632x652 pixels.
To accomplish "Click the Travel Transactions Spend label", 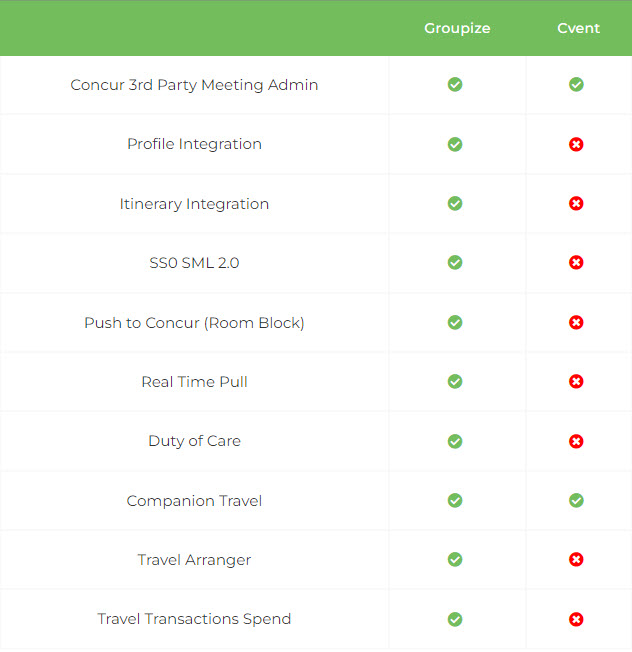I will (194, 619).
